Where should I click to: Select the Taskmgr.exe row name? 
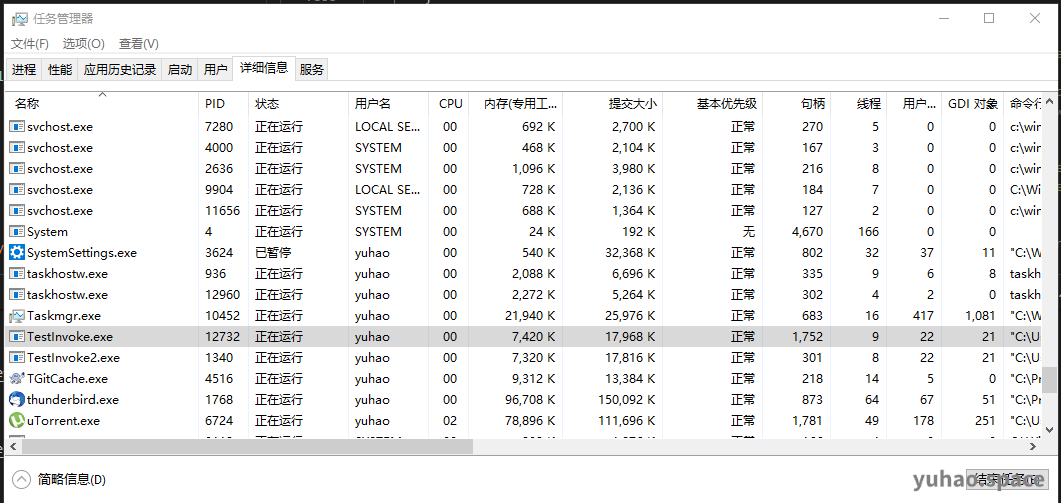[x=64, y=315]
